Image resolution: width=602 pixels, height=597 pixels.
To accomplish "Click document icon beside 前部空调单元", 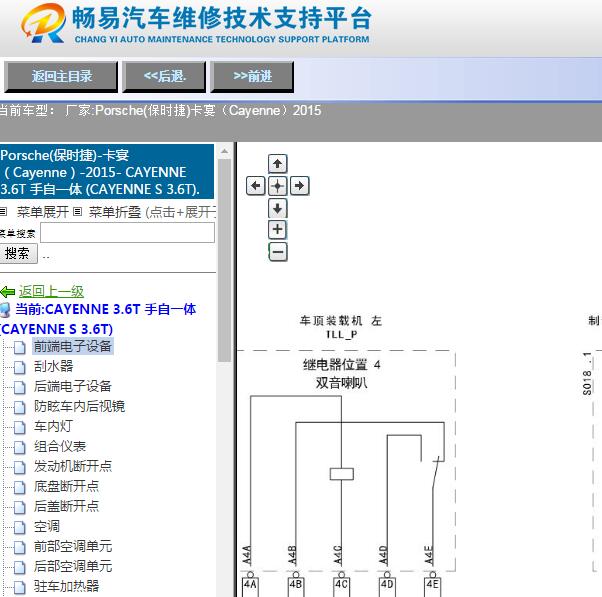I will point(20,547).
